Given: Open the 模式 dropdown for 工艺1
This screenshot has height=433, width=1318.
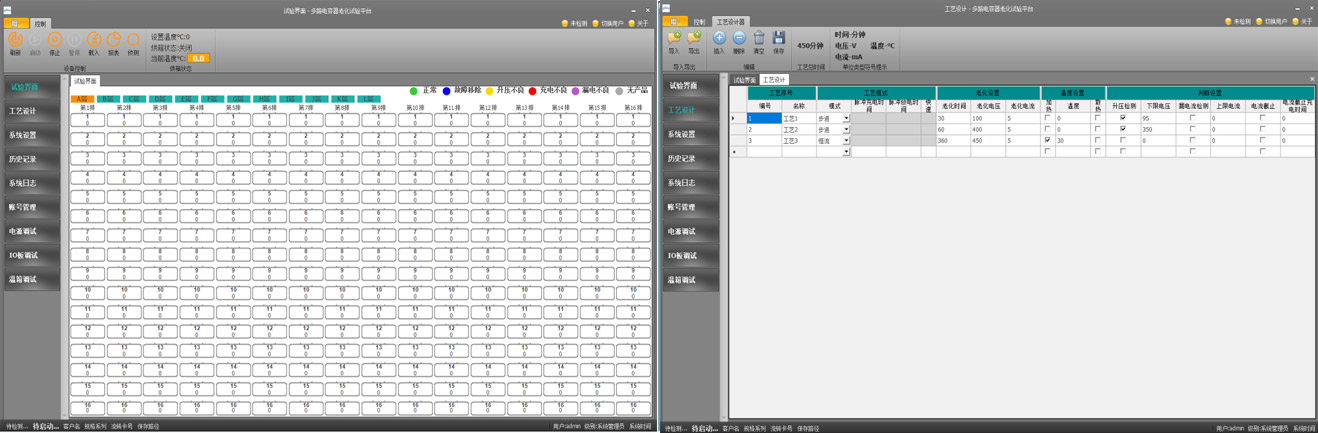Looking at the screenshot, I should (846, 118).
